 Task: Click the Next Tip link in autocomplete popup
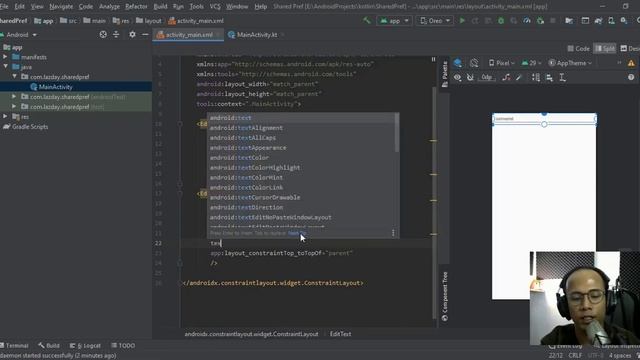pos(297,233)
